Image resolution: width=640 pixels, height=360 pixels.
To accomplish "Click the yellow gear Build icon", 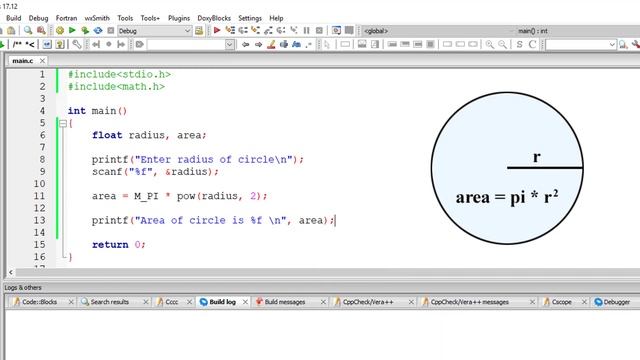I will (x=60, y=31).
